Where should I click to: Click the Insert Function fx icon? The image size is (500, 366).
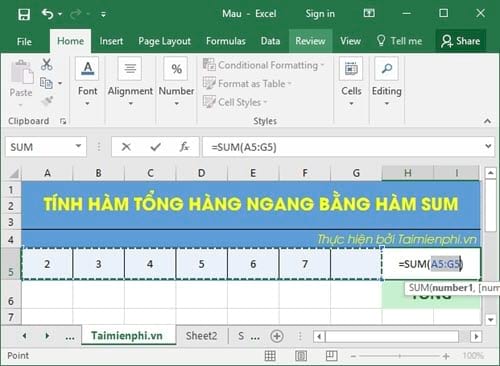pos(184,147)
